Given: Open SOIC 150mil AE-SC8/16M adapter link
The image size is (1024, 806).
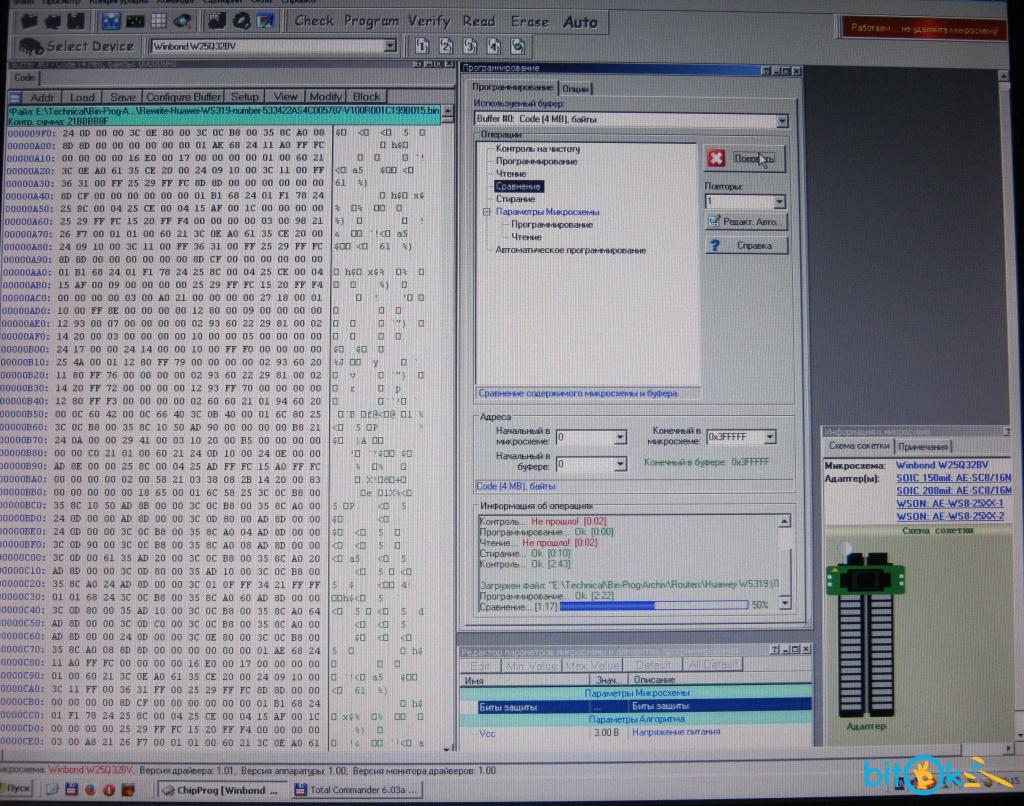Looking at the screenshot, I should coord(953,478).
